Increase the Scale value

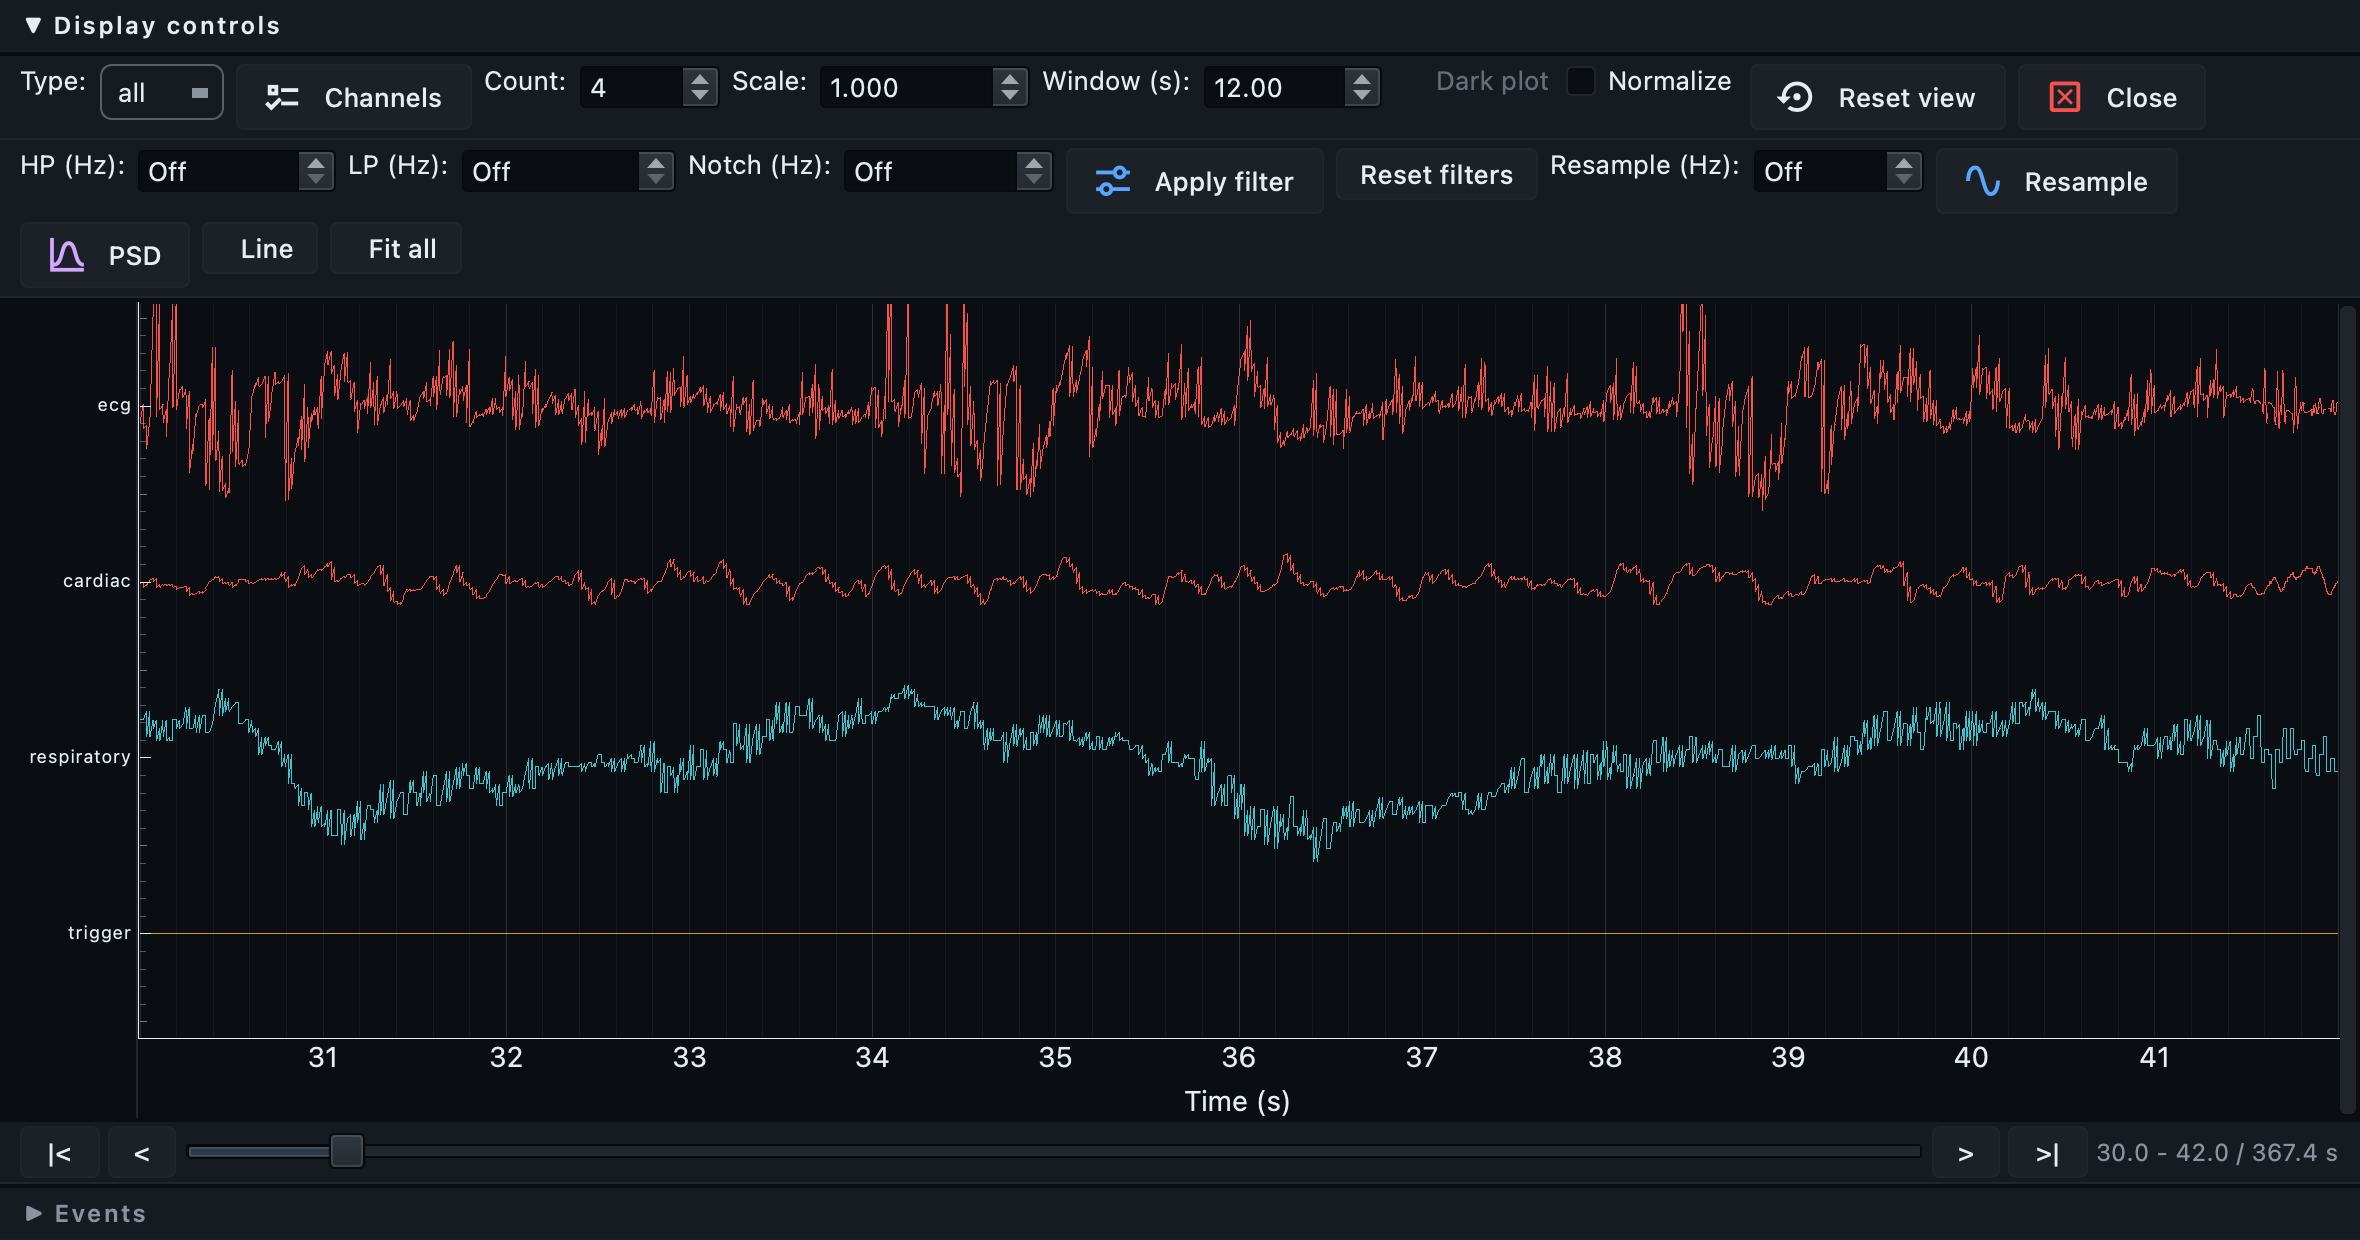pos(1010,78)
